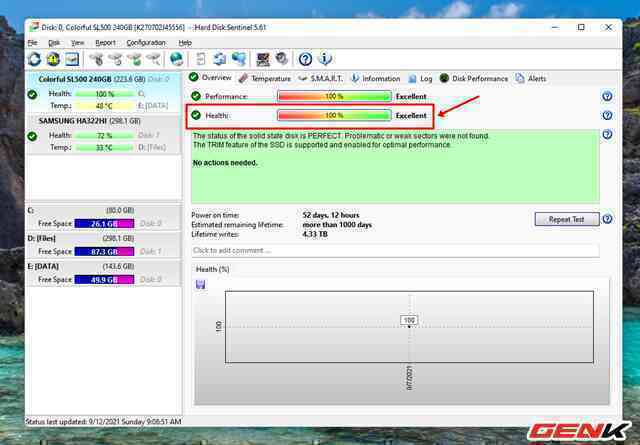Click the 'Click to add comment' field
The width and height of the screenshot is (640, 445).
tap(395, 251)
